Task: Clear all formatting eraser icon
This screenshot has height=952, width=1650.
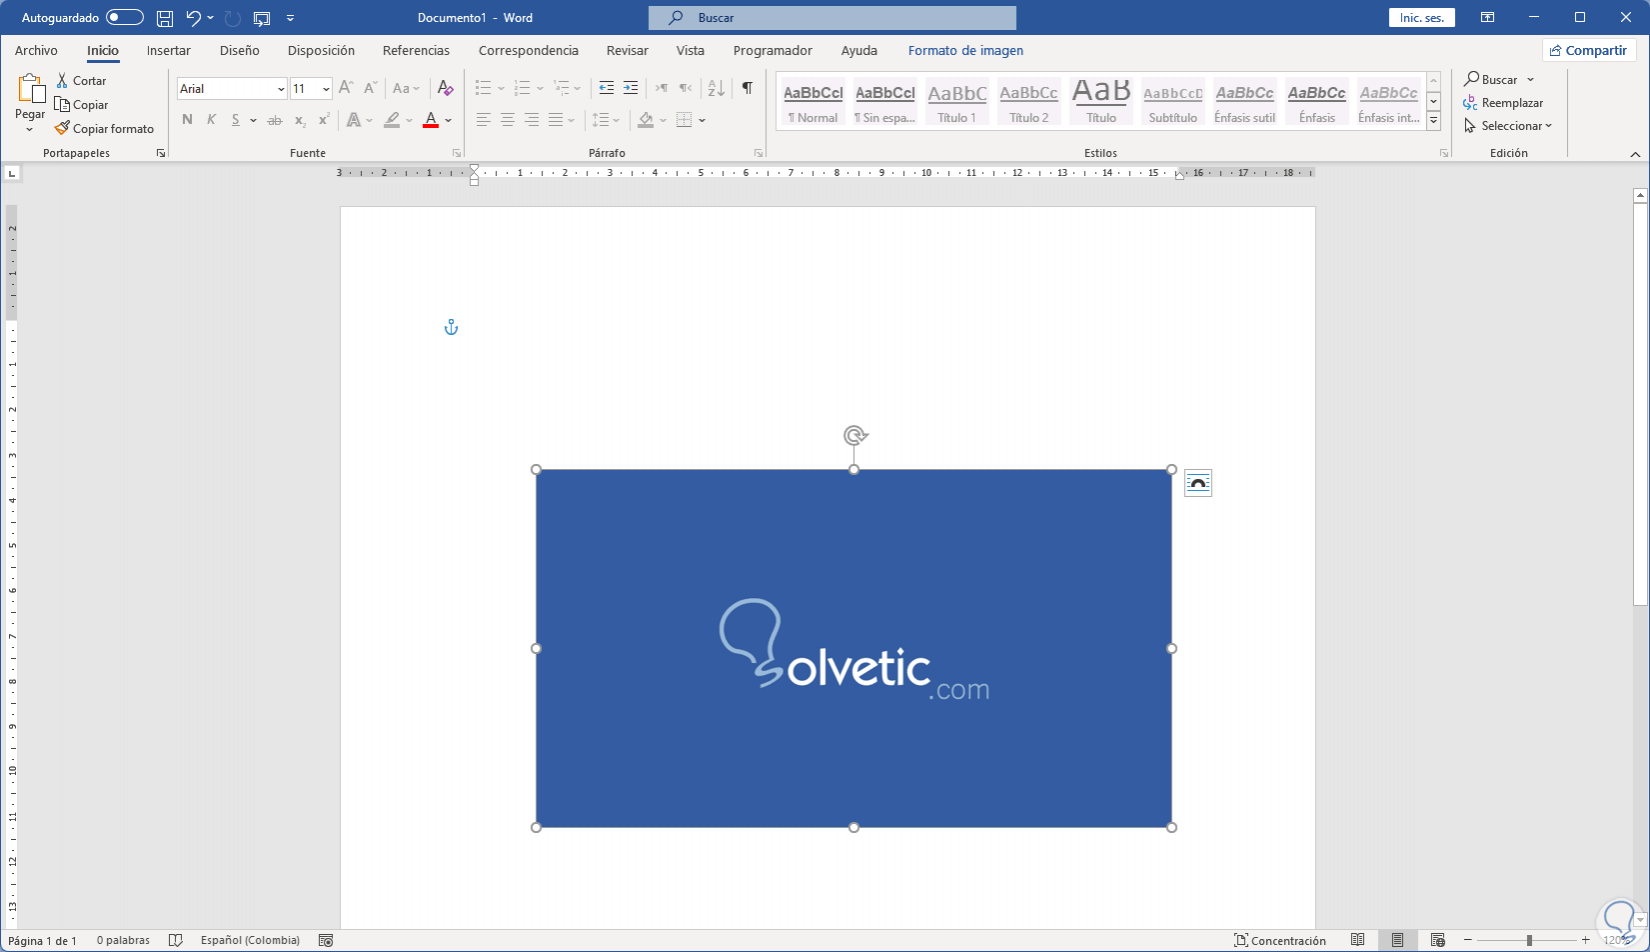Action: [446, 88]
